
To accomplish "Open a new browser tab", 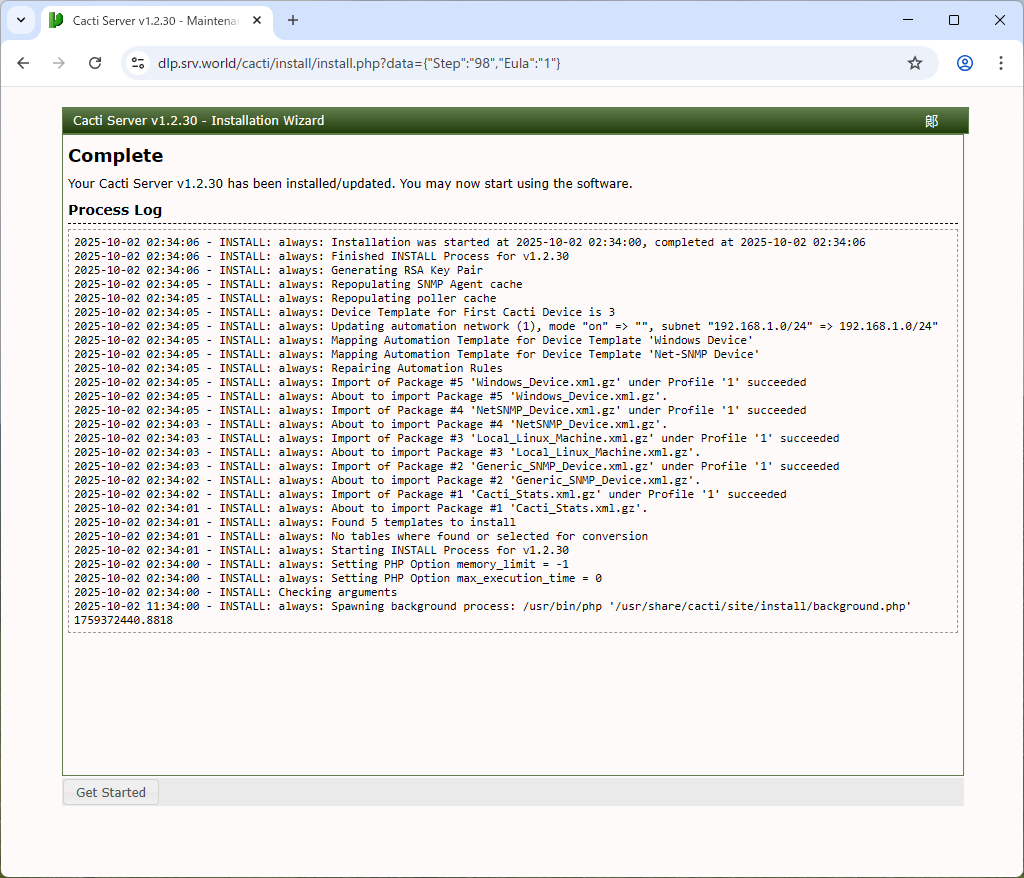I will (x=293, y=20).
